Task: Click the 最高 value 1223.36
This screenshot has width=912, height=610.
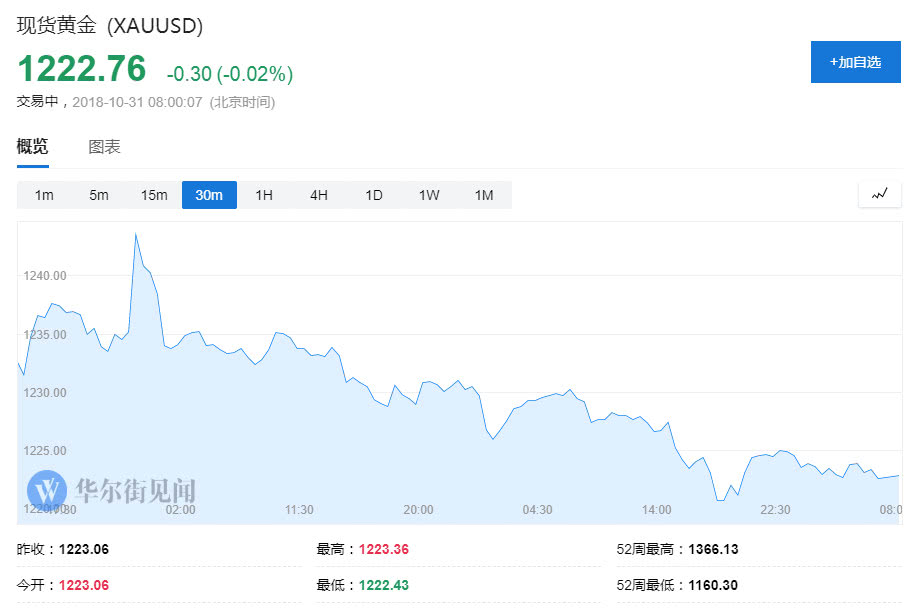Action: 384,549
